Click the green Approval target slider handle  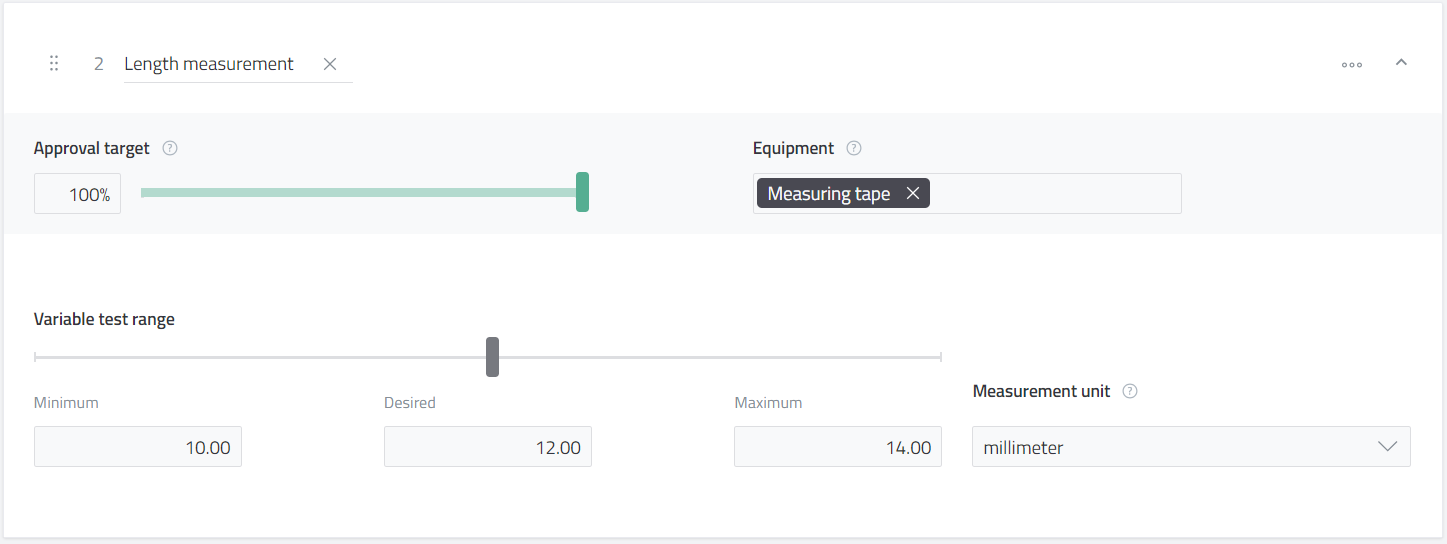point(582,192)
